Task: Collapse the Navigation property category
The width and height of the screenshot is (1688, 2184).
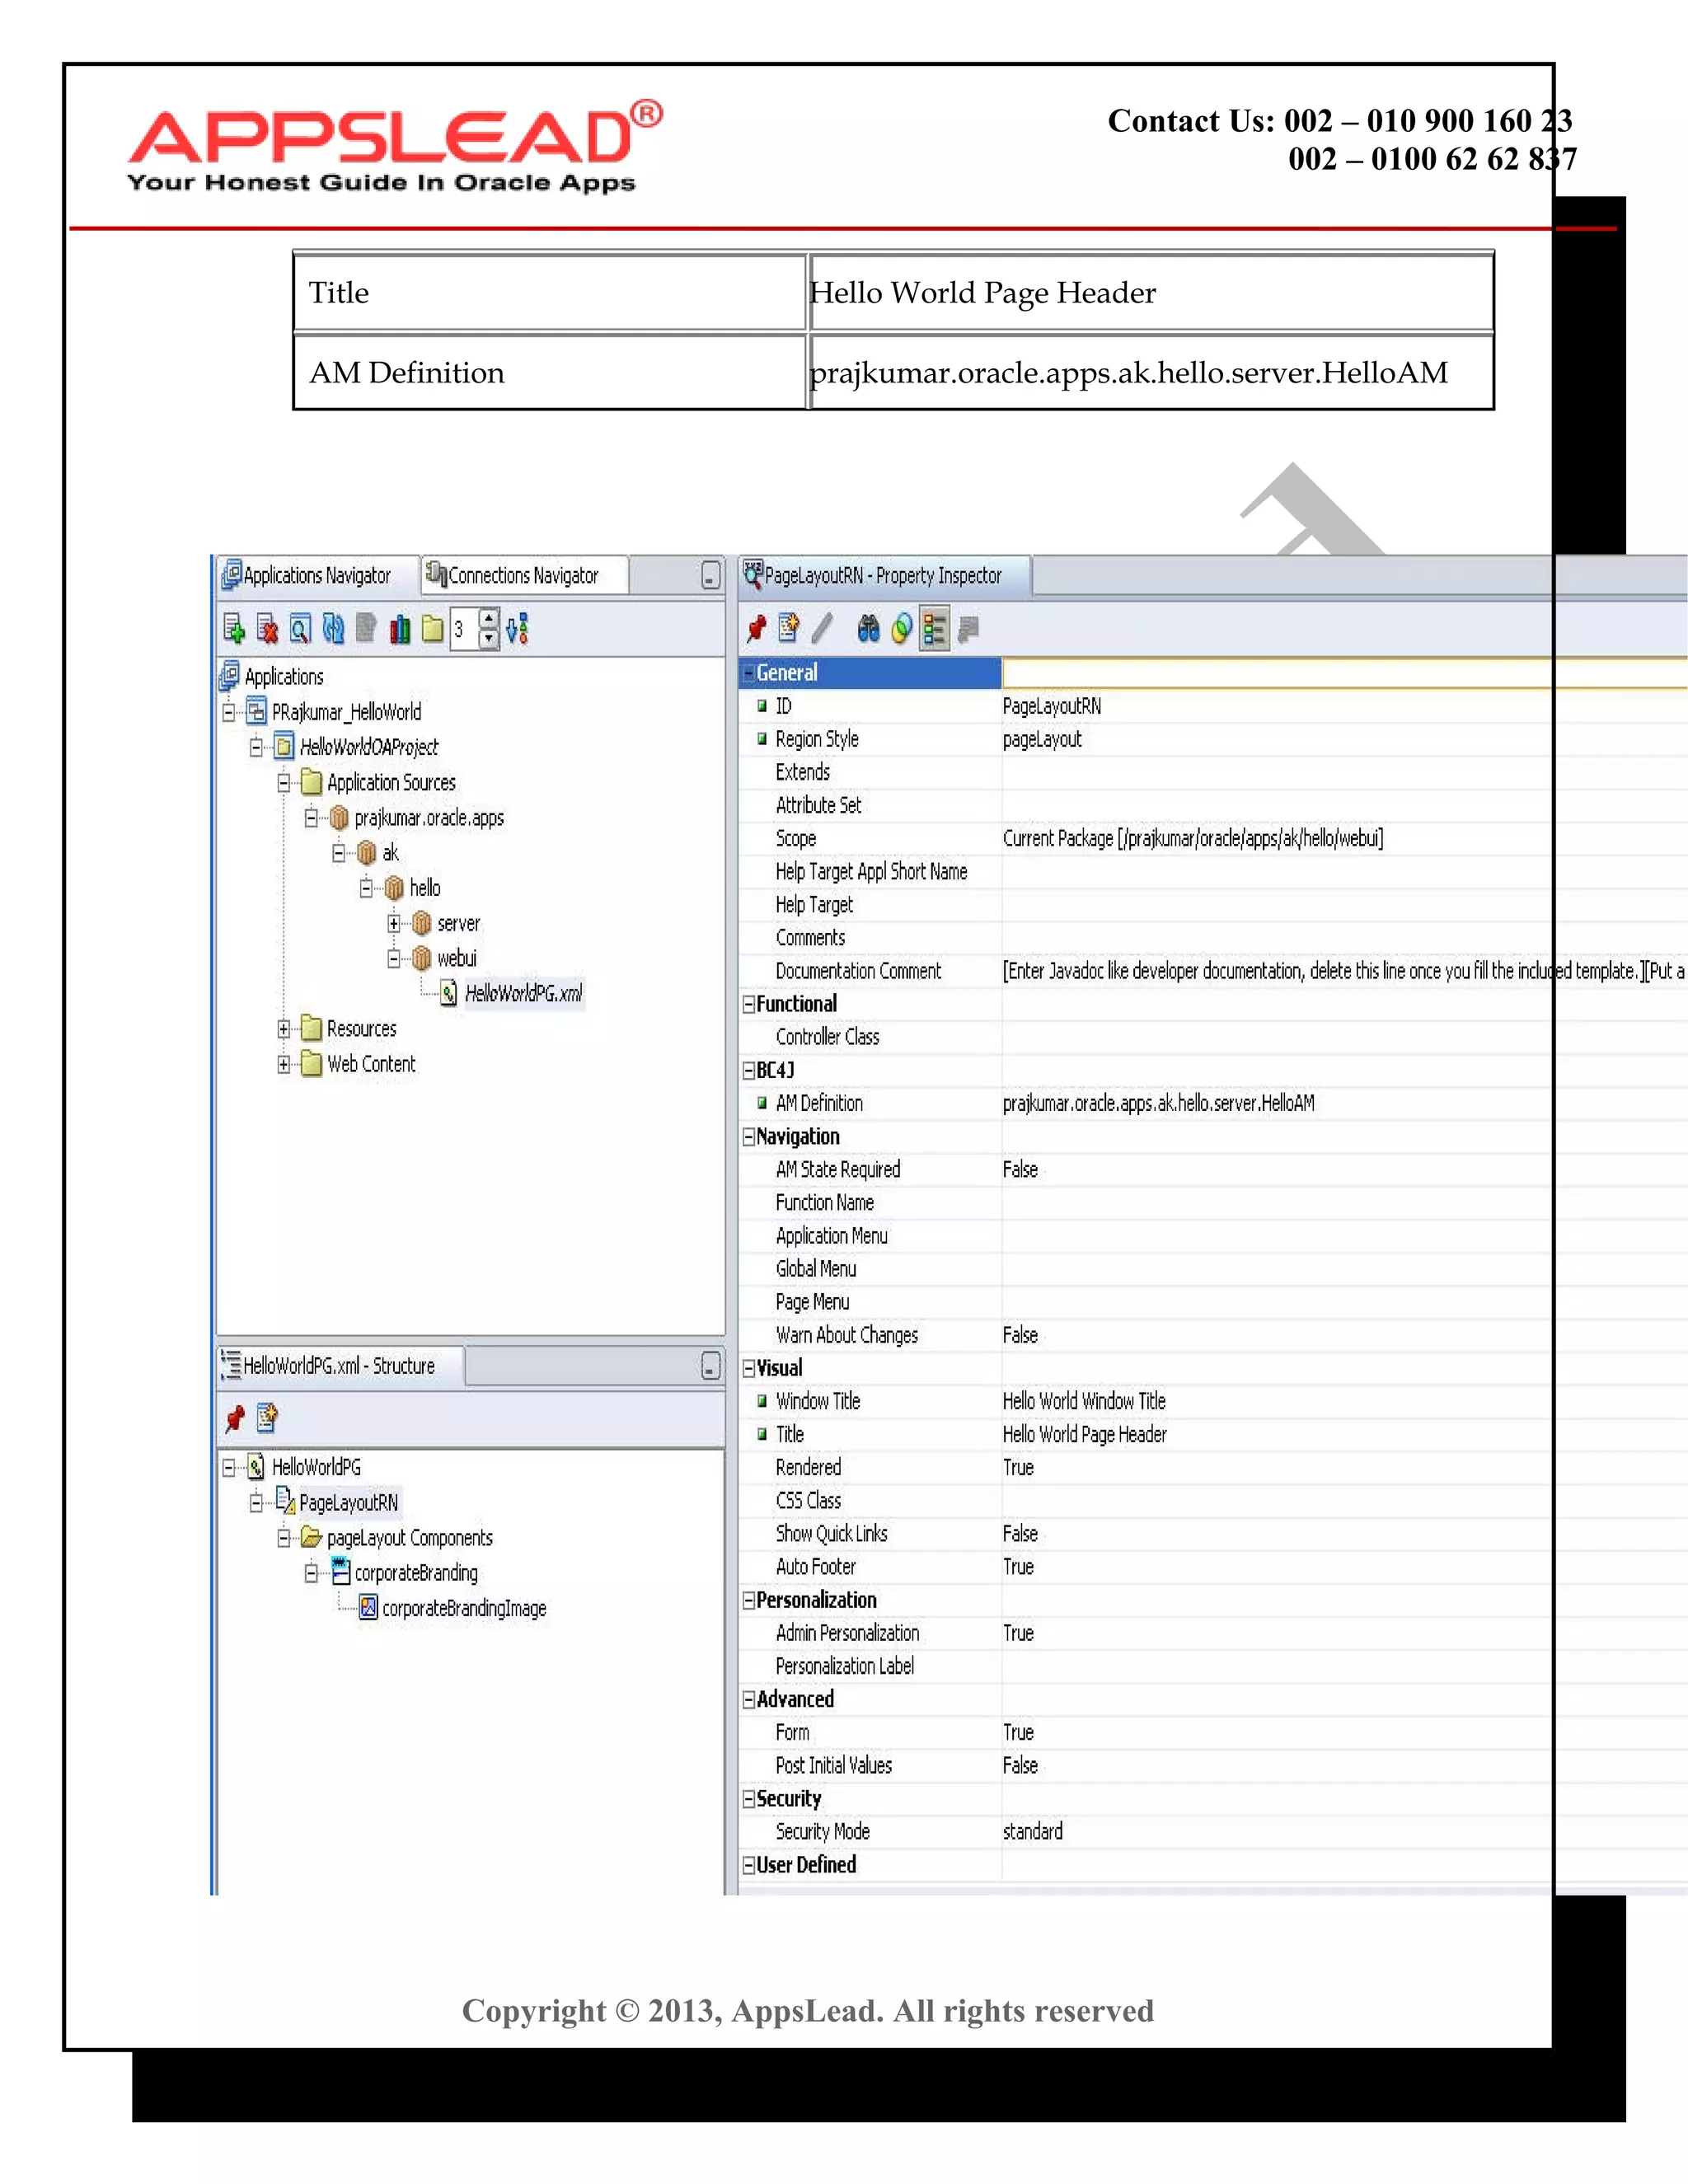Action: 748,1136
